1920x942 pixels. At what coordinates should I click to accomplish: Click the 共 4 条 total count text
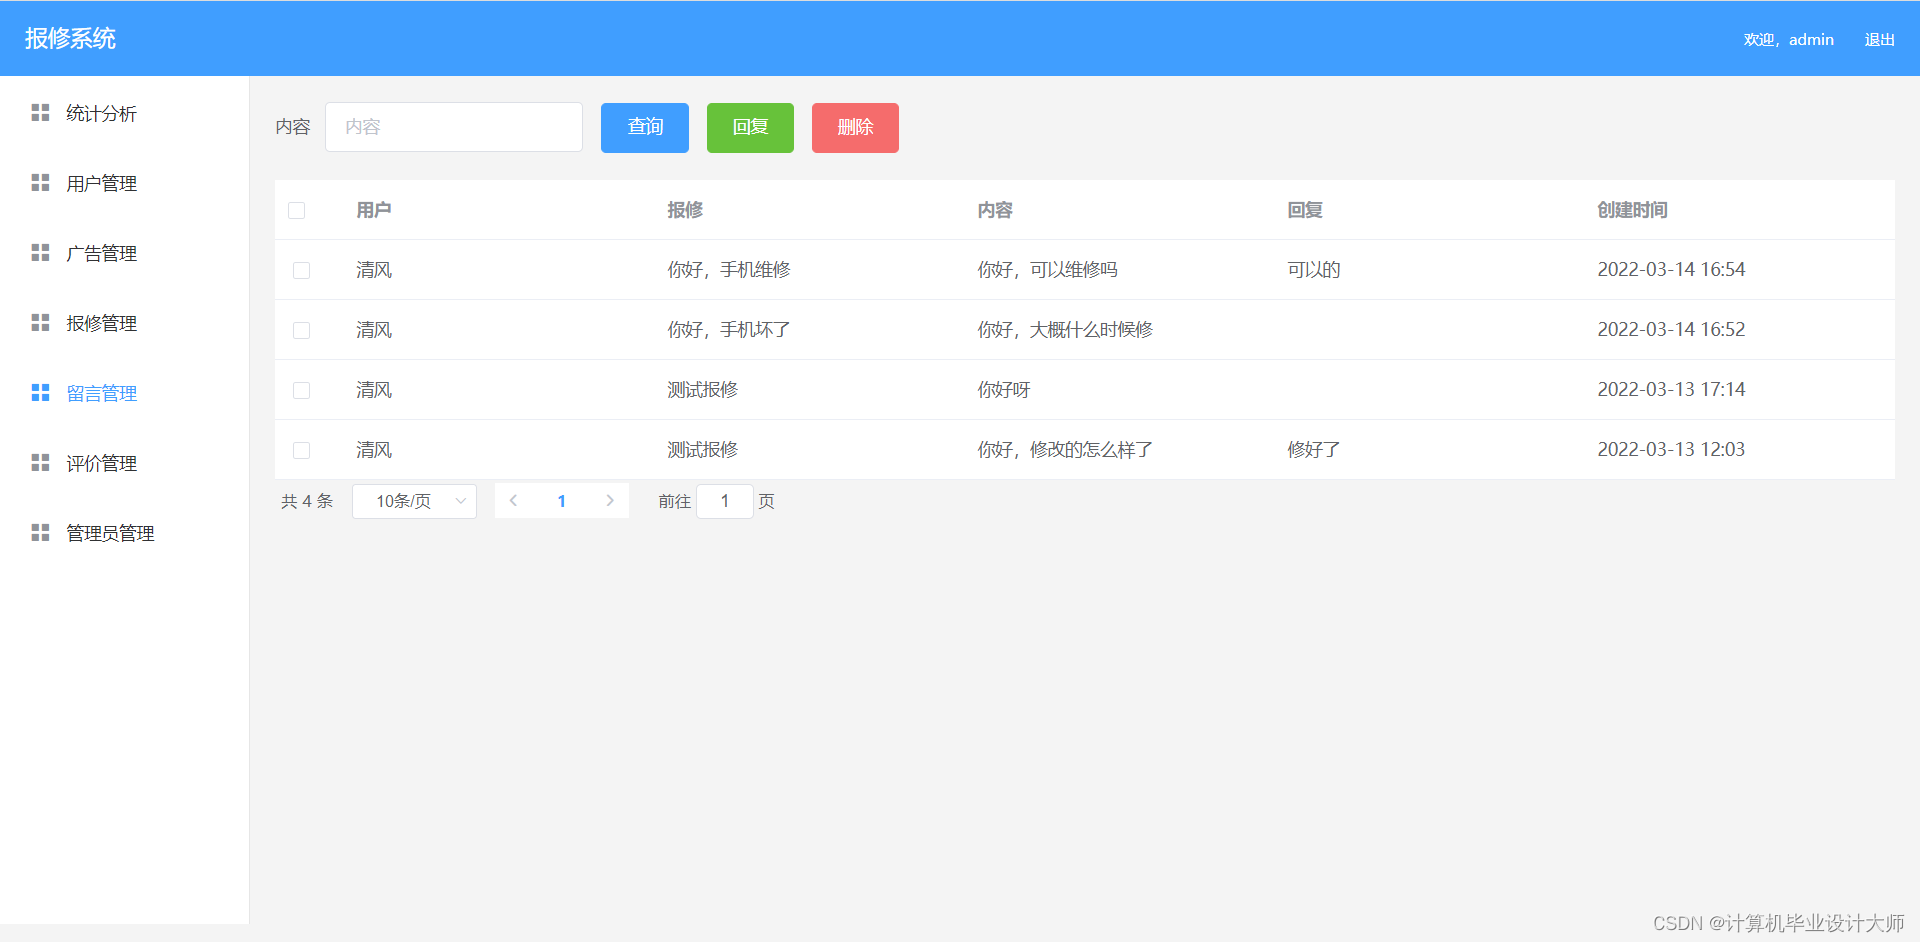(x=307, y=501)
